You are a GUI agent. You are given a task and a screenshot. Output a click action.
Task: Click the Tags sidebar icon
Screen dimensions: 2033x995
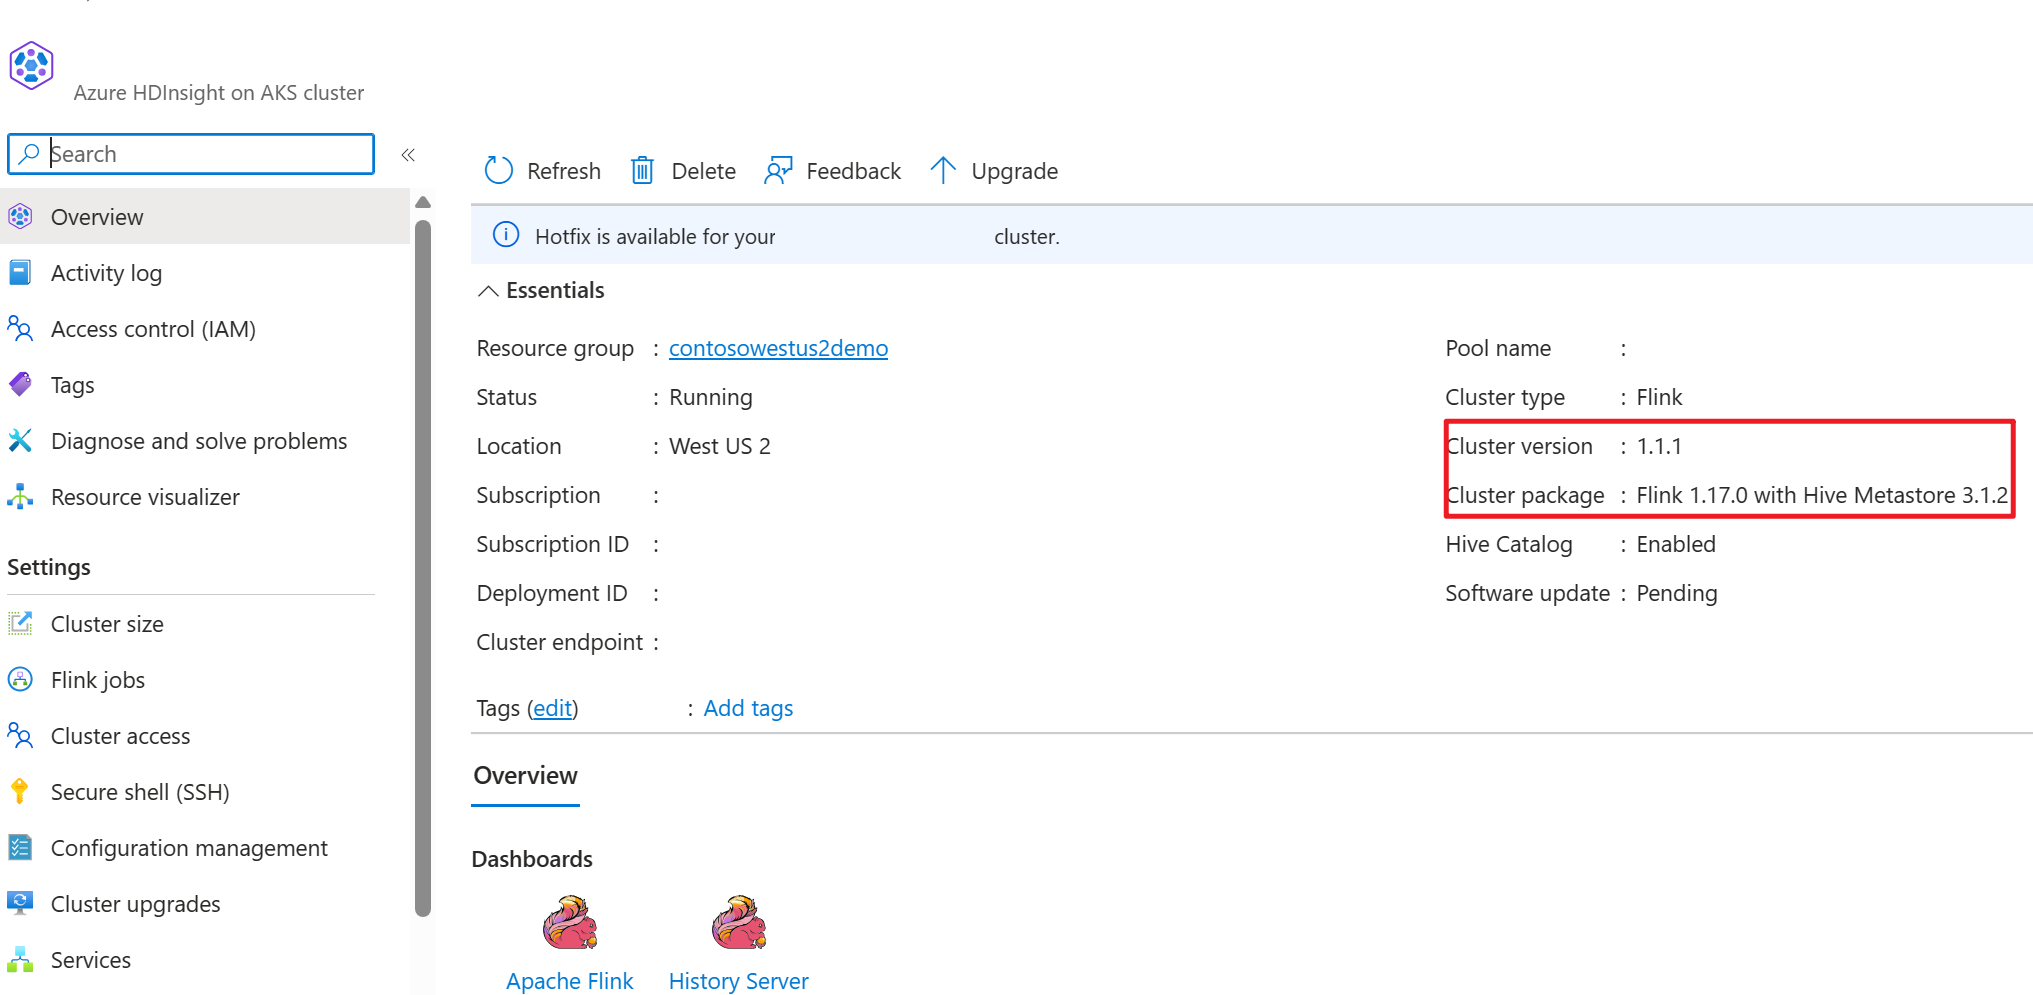(20, 385)
